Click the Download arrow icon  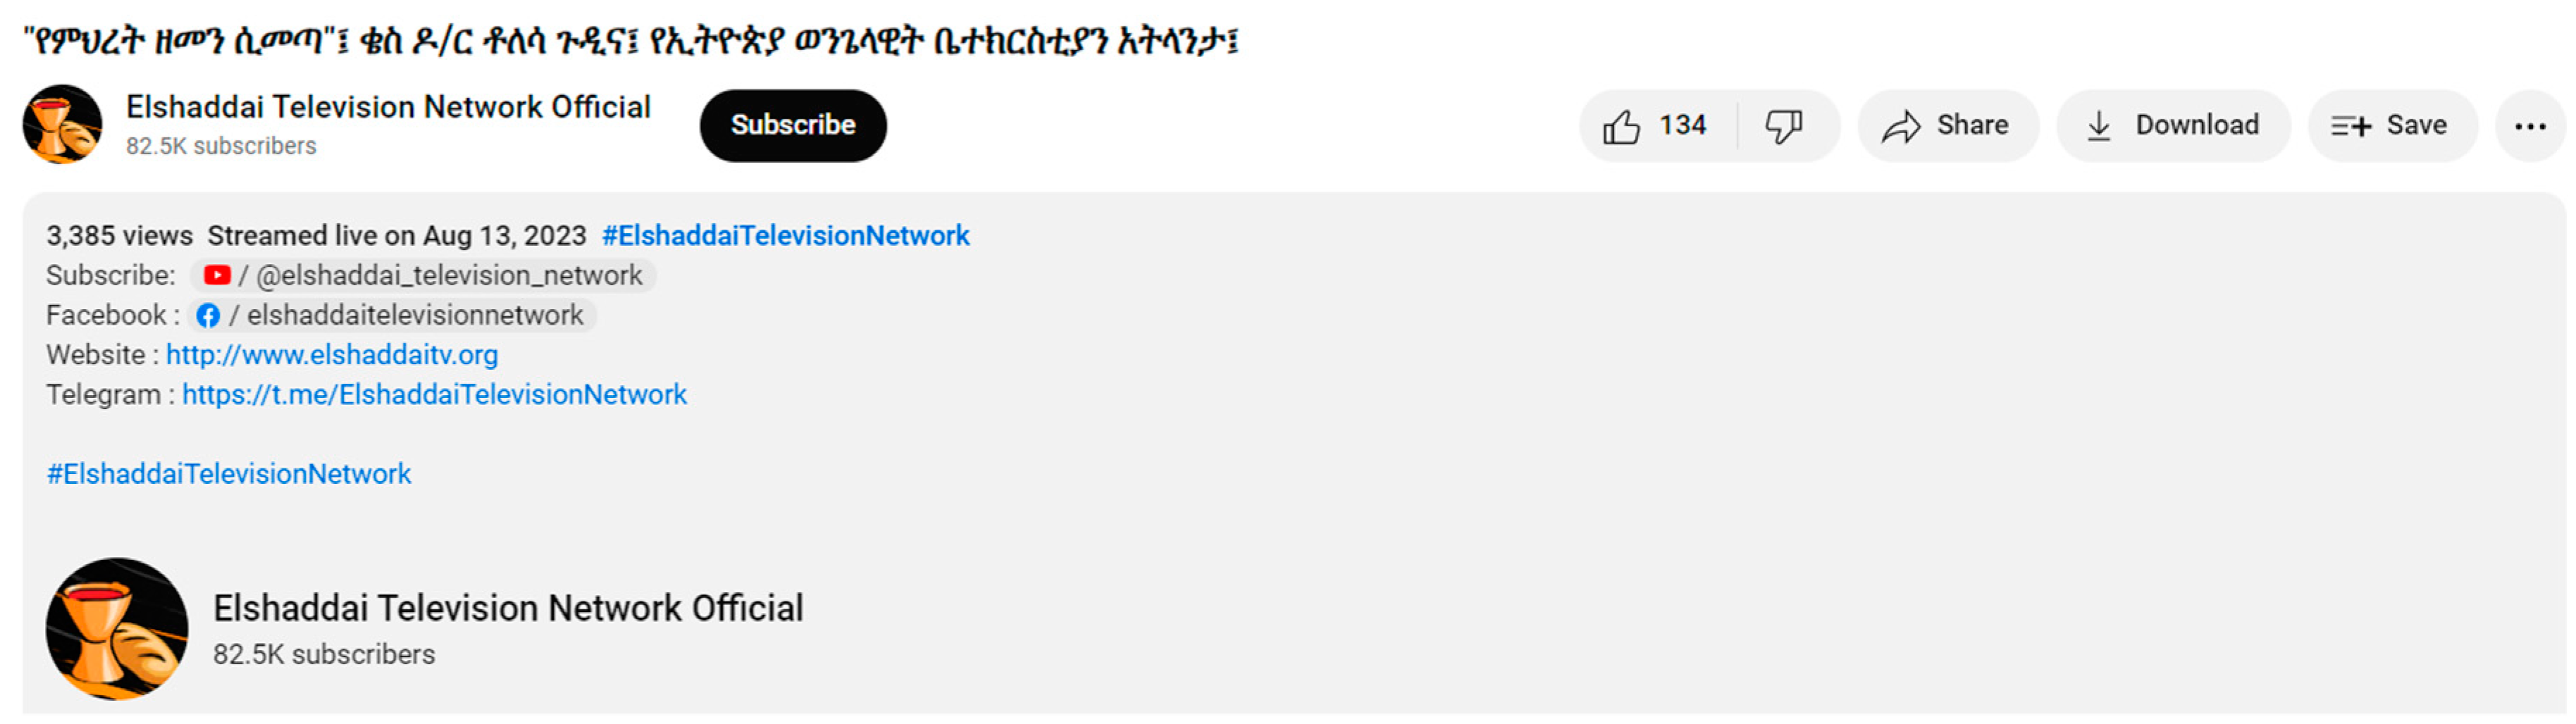[2099, 127]
